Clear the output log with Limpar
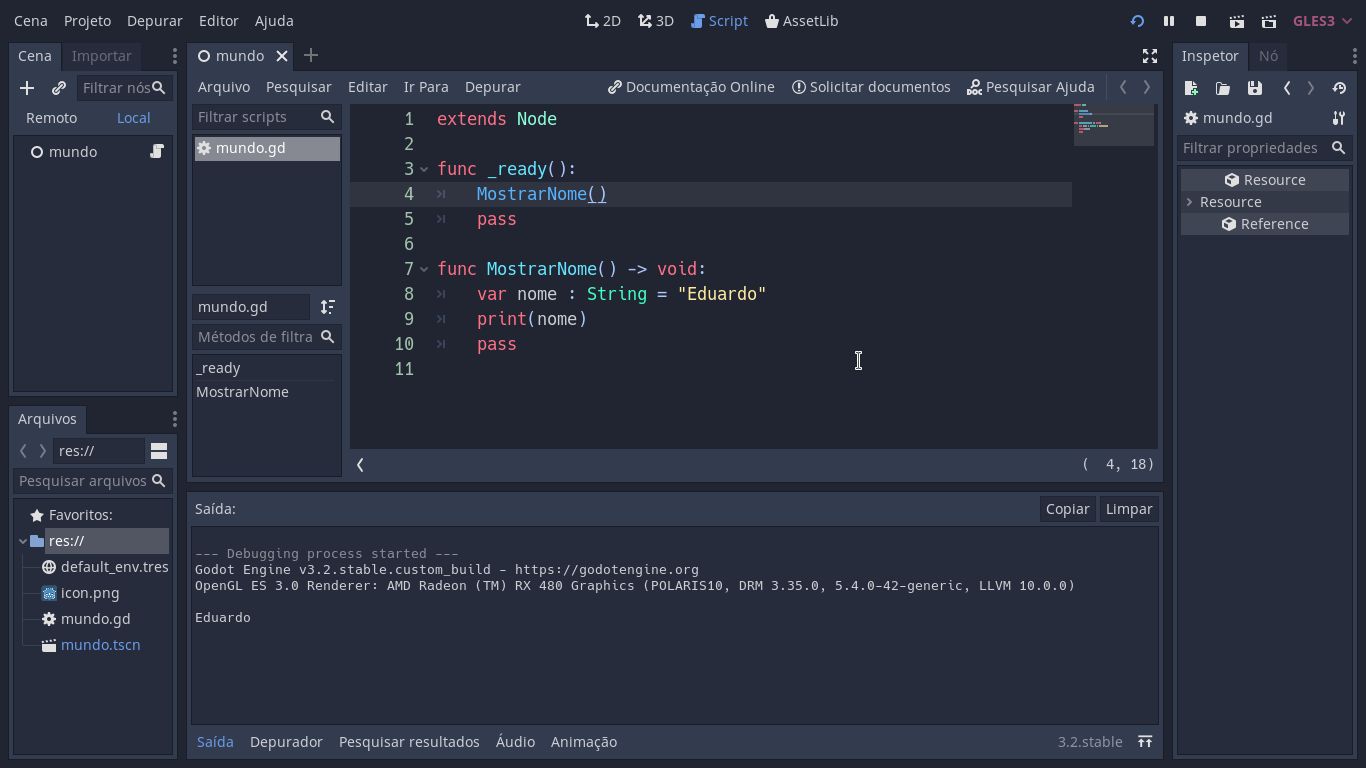This screenshot has height=768, width=1366. [x=1129, y=509]
